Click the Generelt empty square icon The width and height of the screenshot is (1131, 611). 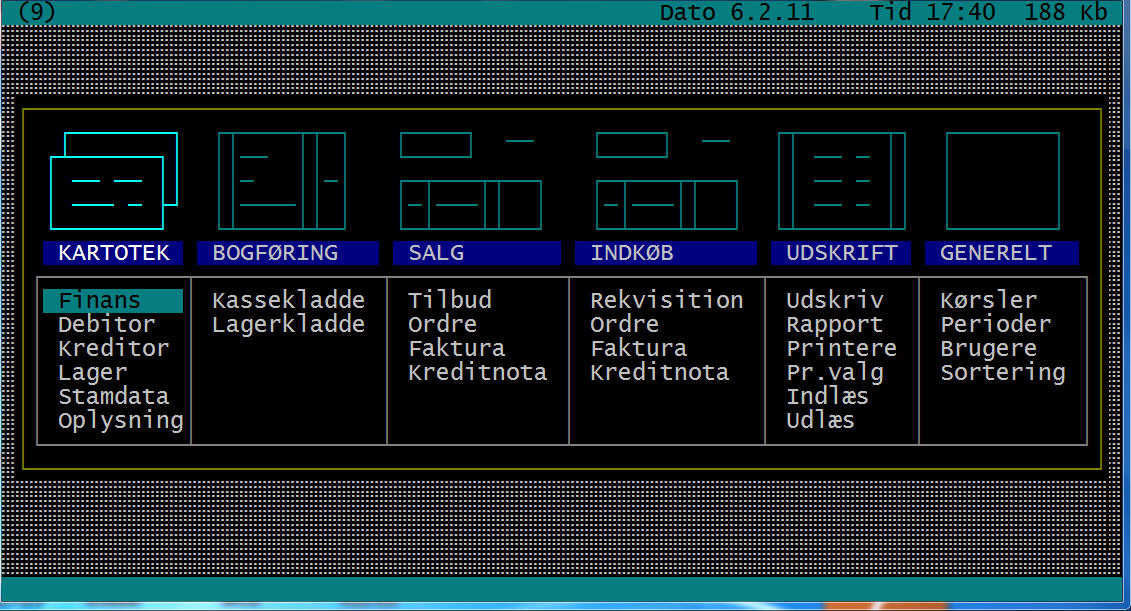click(x=1002, y=181)
